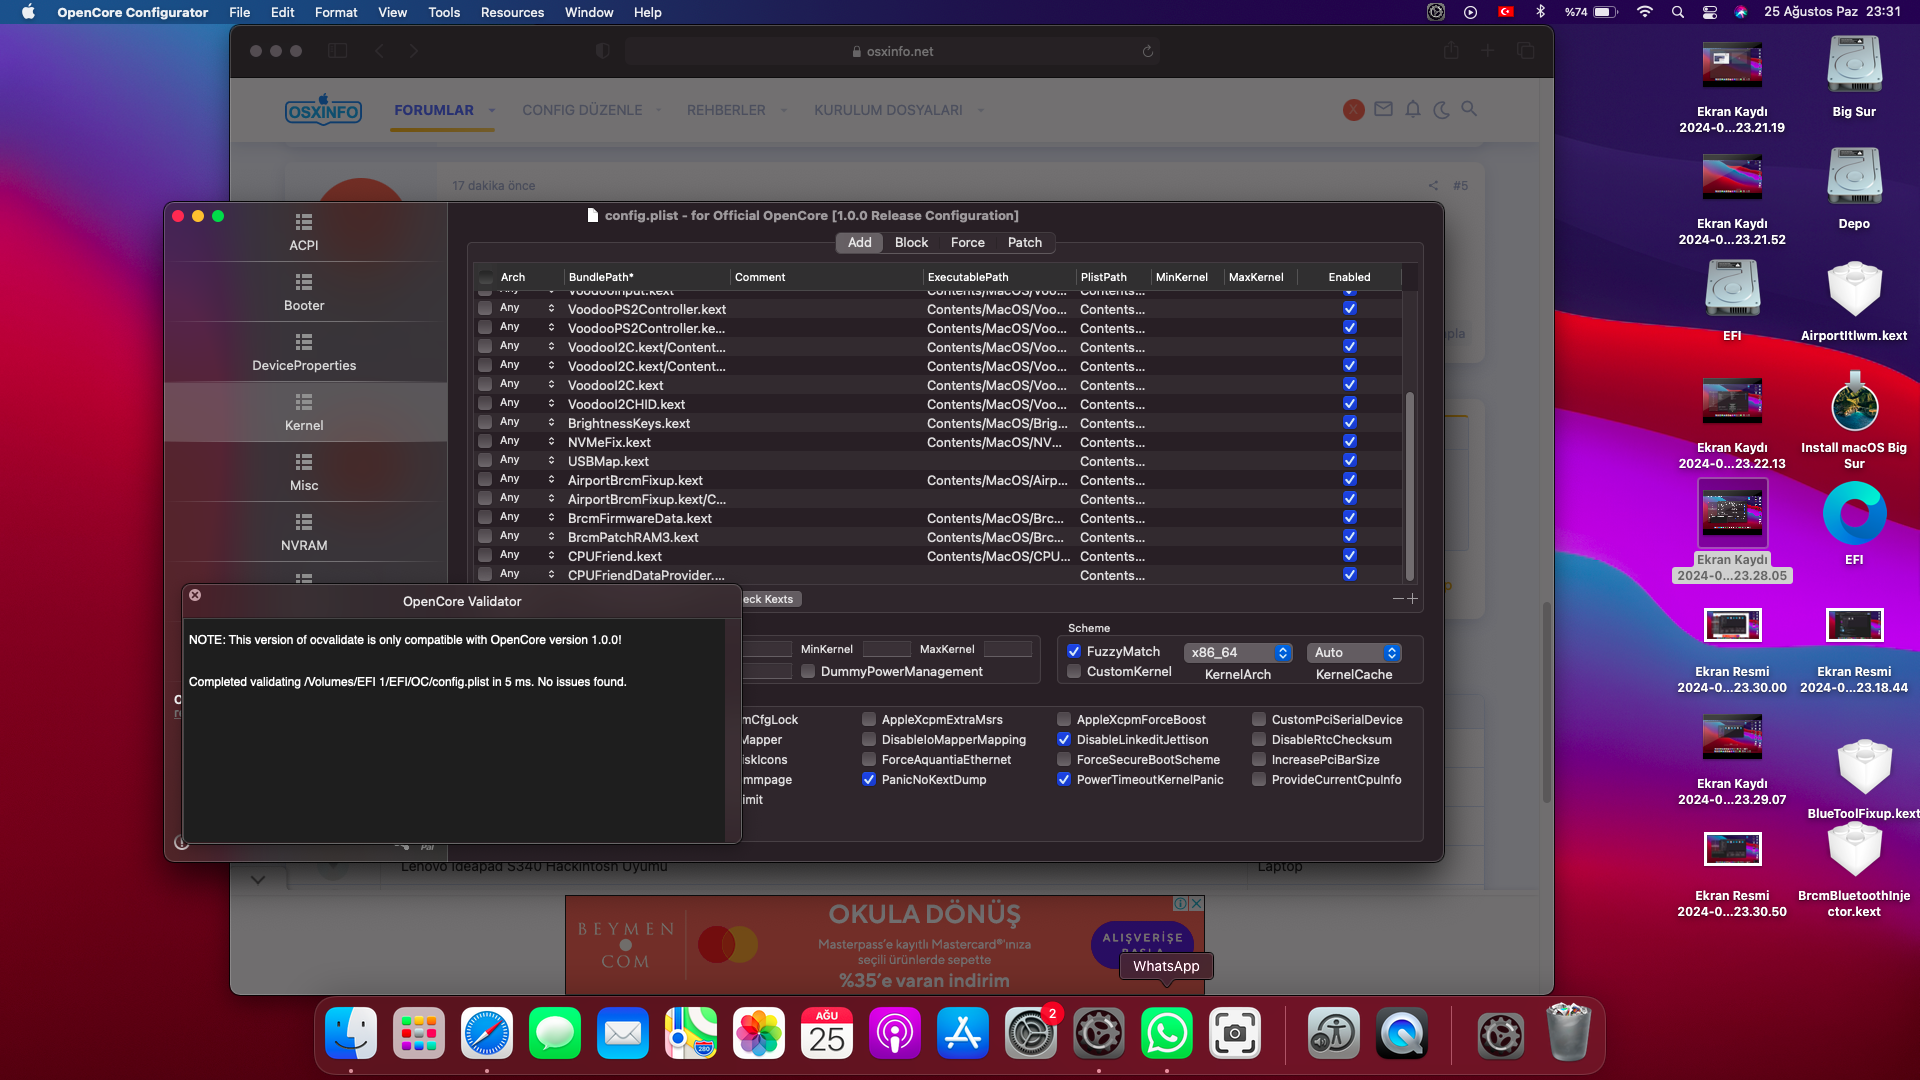Add a new kext entry with plus

coord(1412,599)
